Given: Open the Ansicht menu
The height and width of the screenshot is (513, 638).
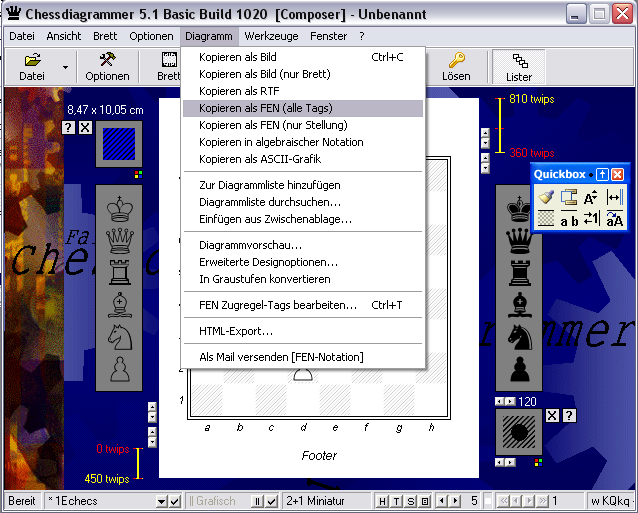Looking at the screenshot, I should (64, 36).
